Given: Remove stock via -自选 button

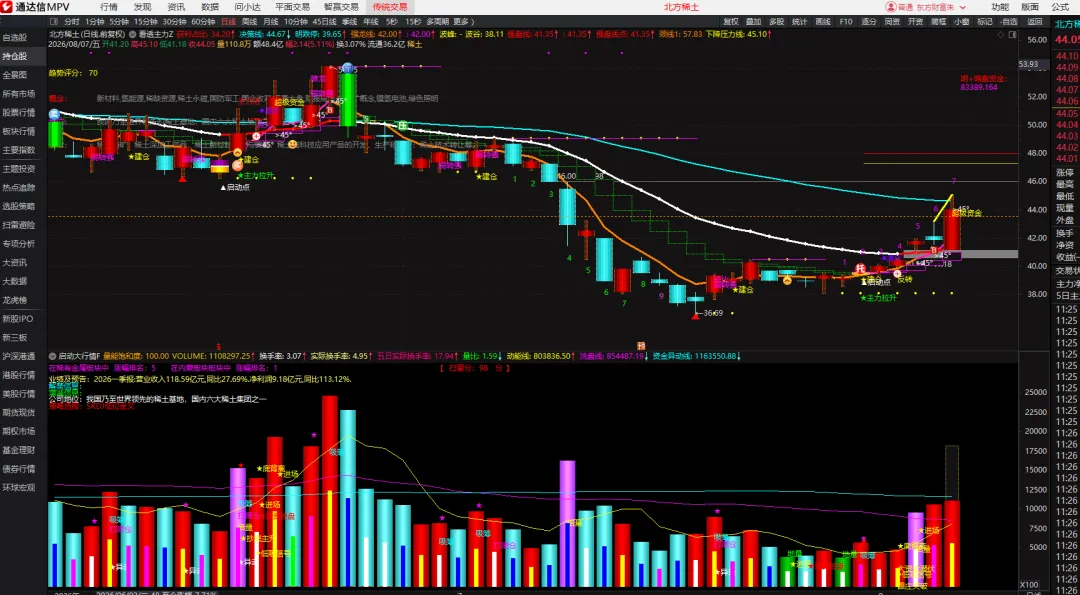Looking at the screenshot, I should coord(1008,21).
